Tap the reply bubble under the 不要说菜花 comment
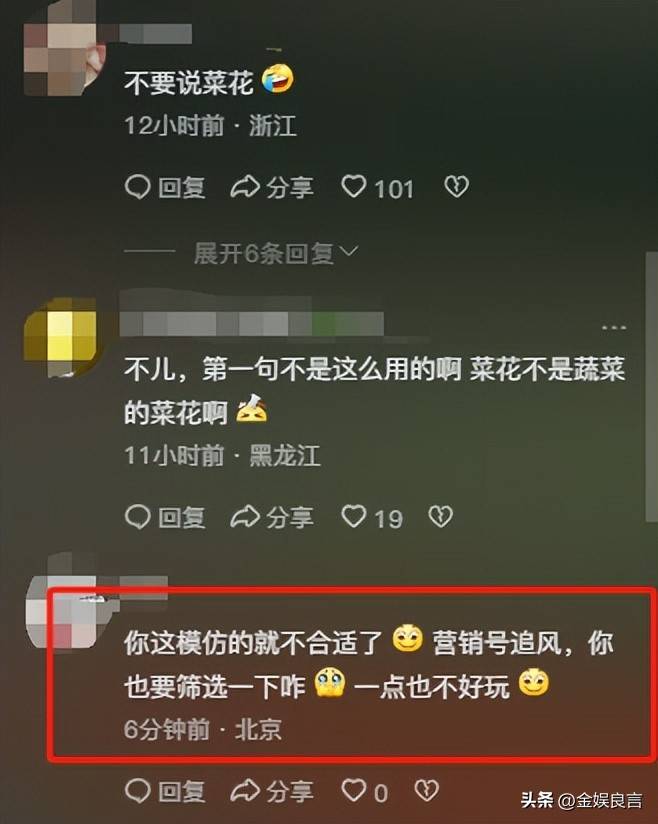Viewport: 658px width, 824px height. pyautogui.click(x=138, y=187)
